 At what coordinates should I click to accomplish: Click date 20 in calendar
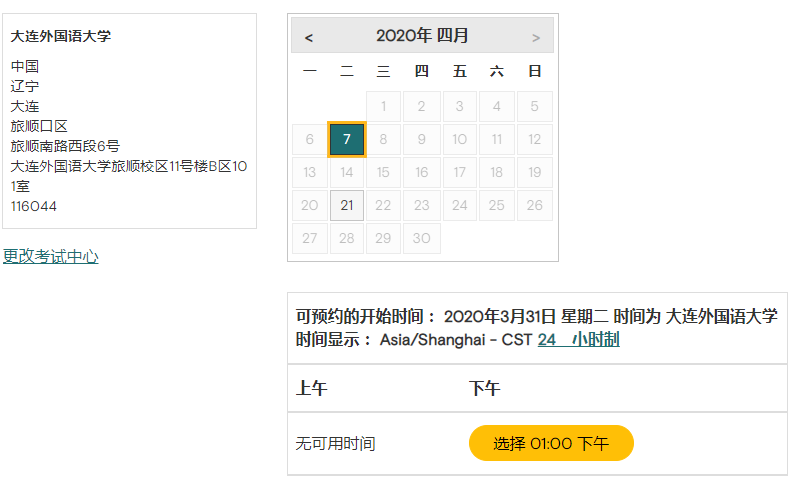point(309,205)
